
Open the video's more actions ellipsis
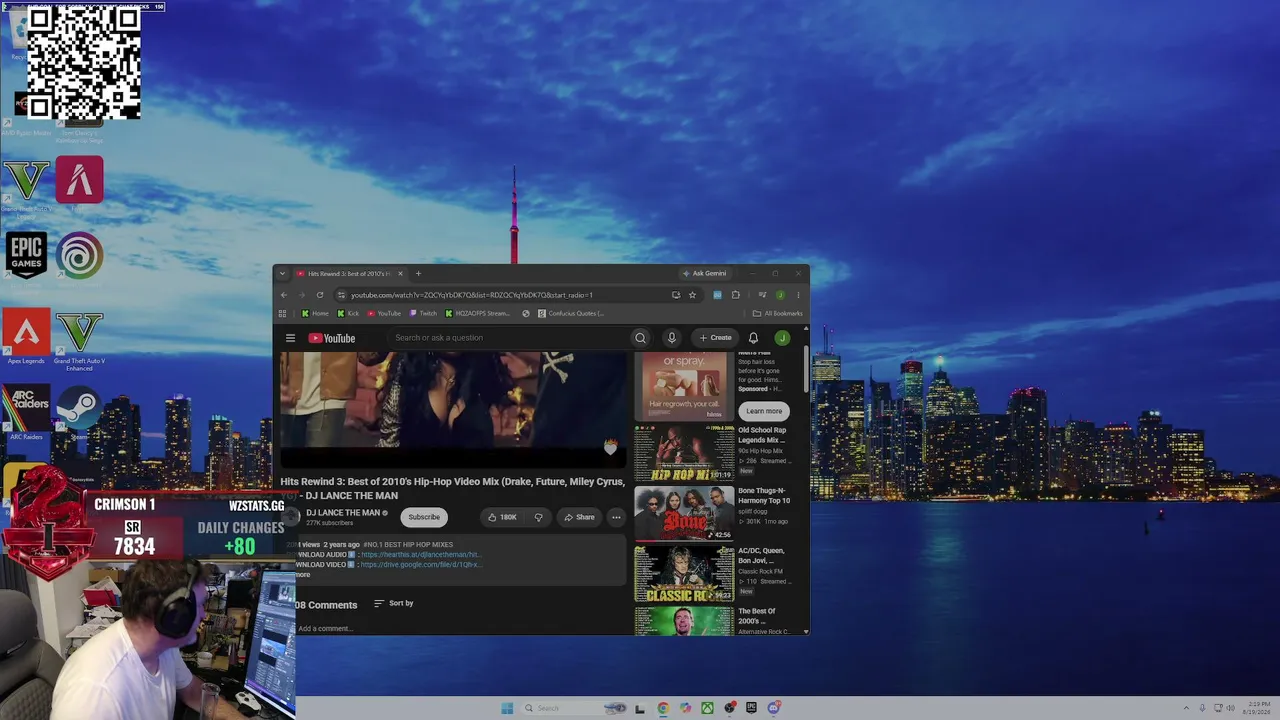616,517
